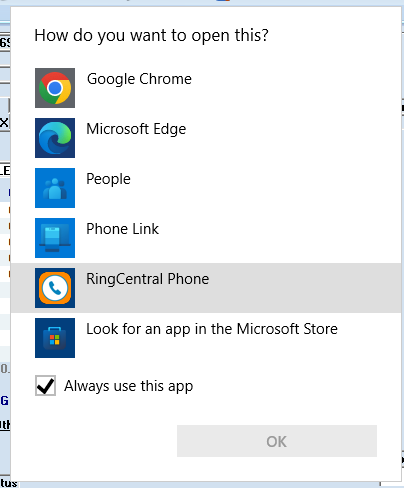Click the Google Chrome icon
The image size is (404, 488).
pyautogui.click(x=55, y=88)
